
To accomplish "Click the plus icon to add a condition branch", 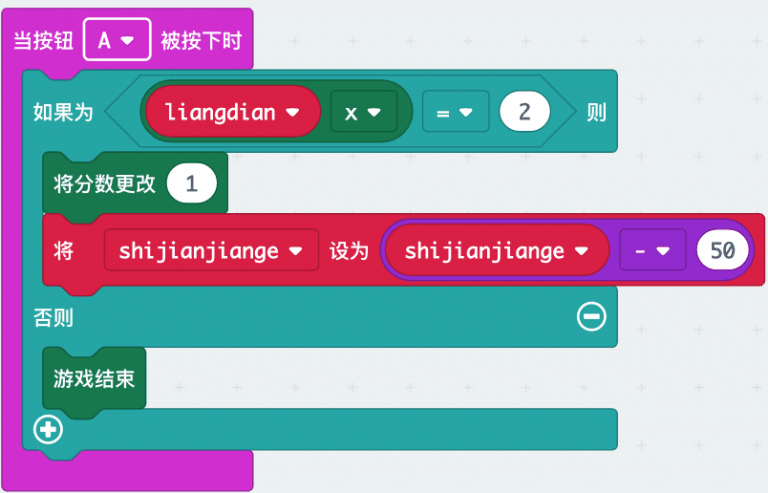I will (47, 430).
